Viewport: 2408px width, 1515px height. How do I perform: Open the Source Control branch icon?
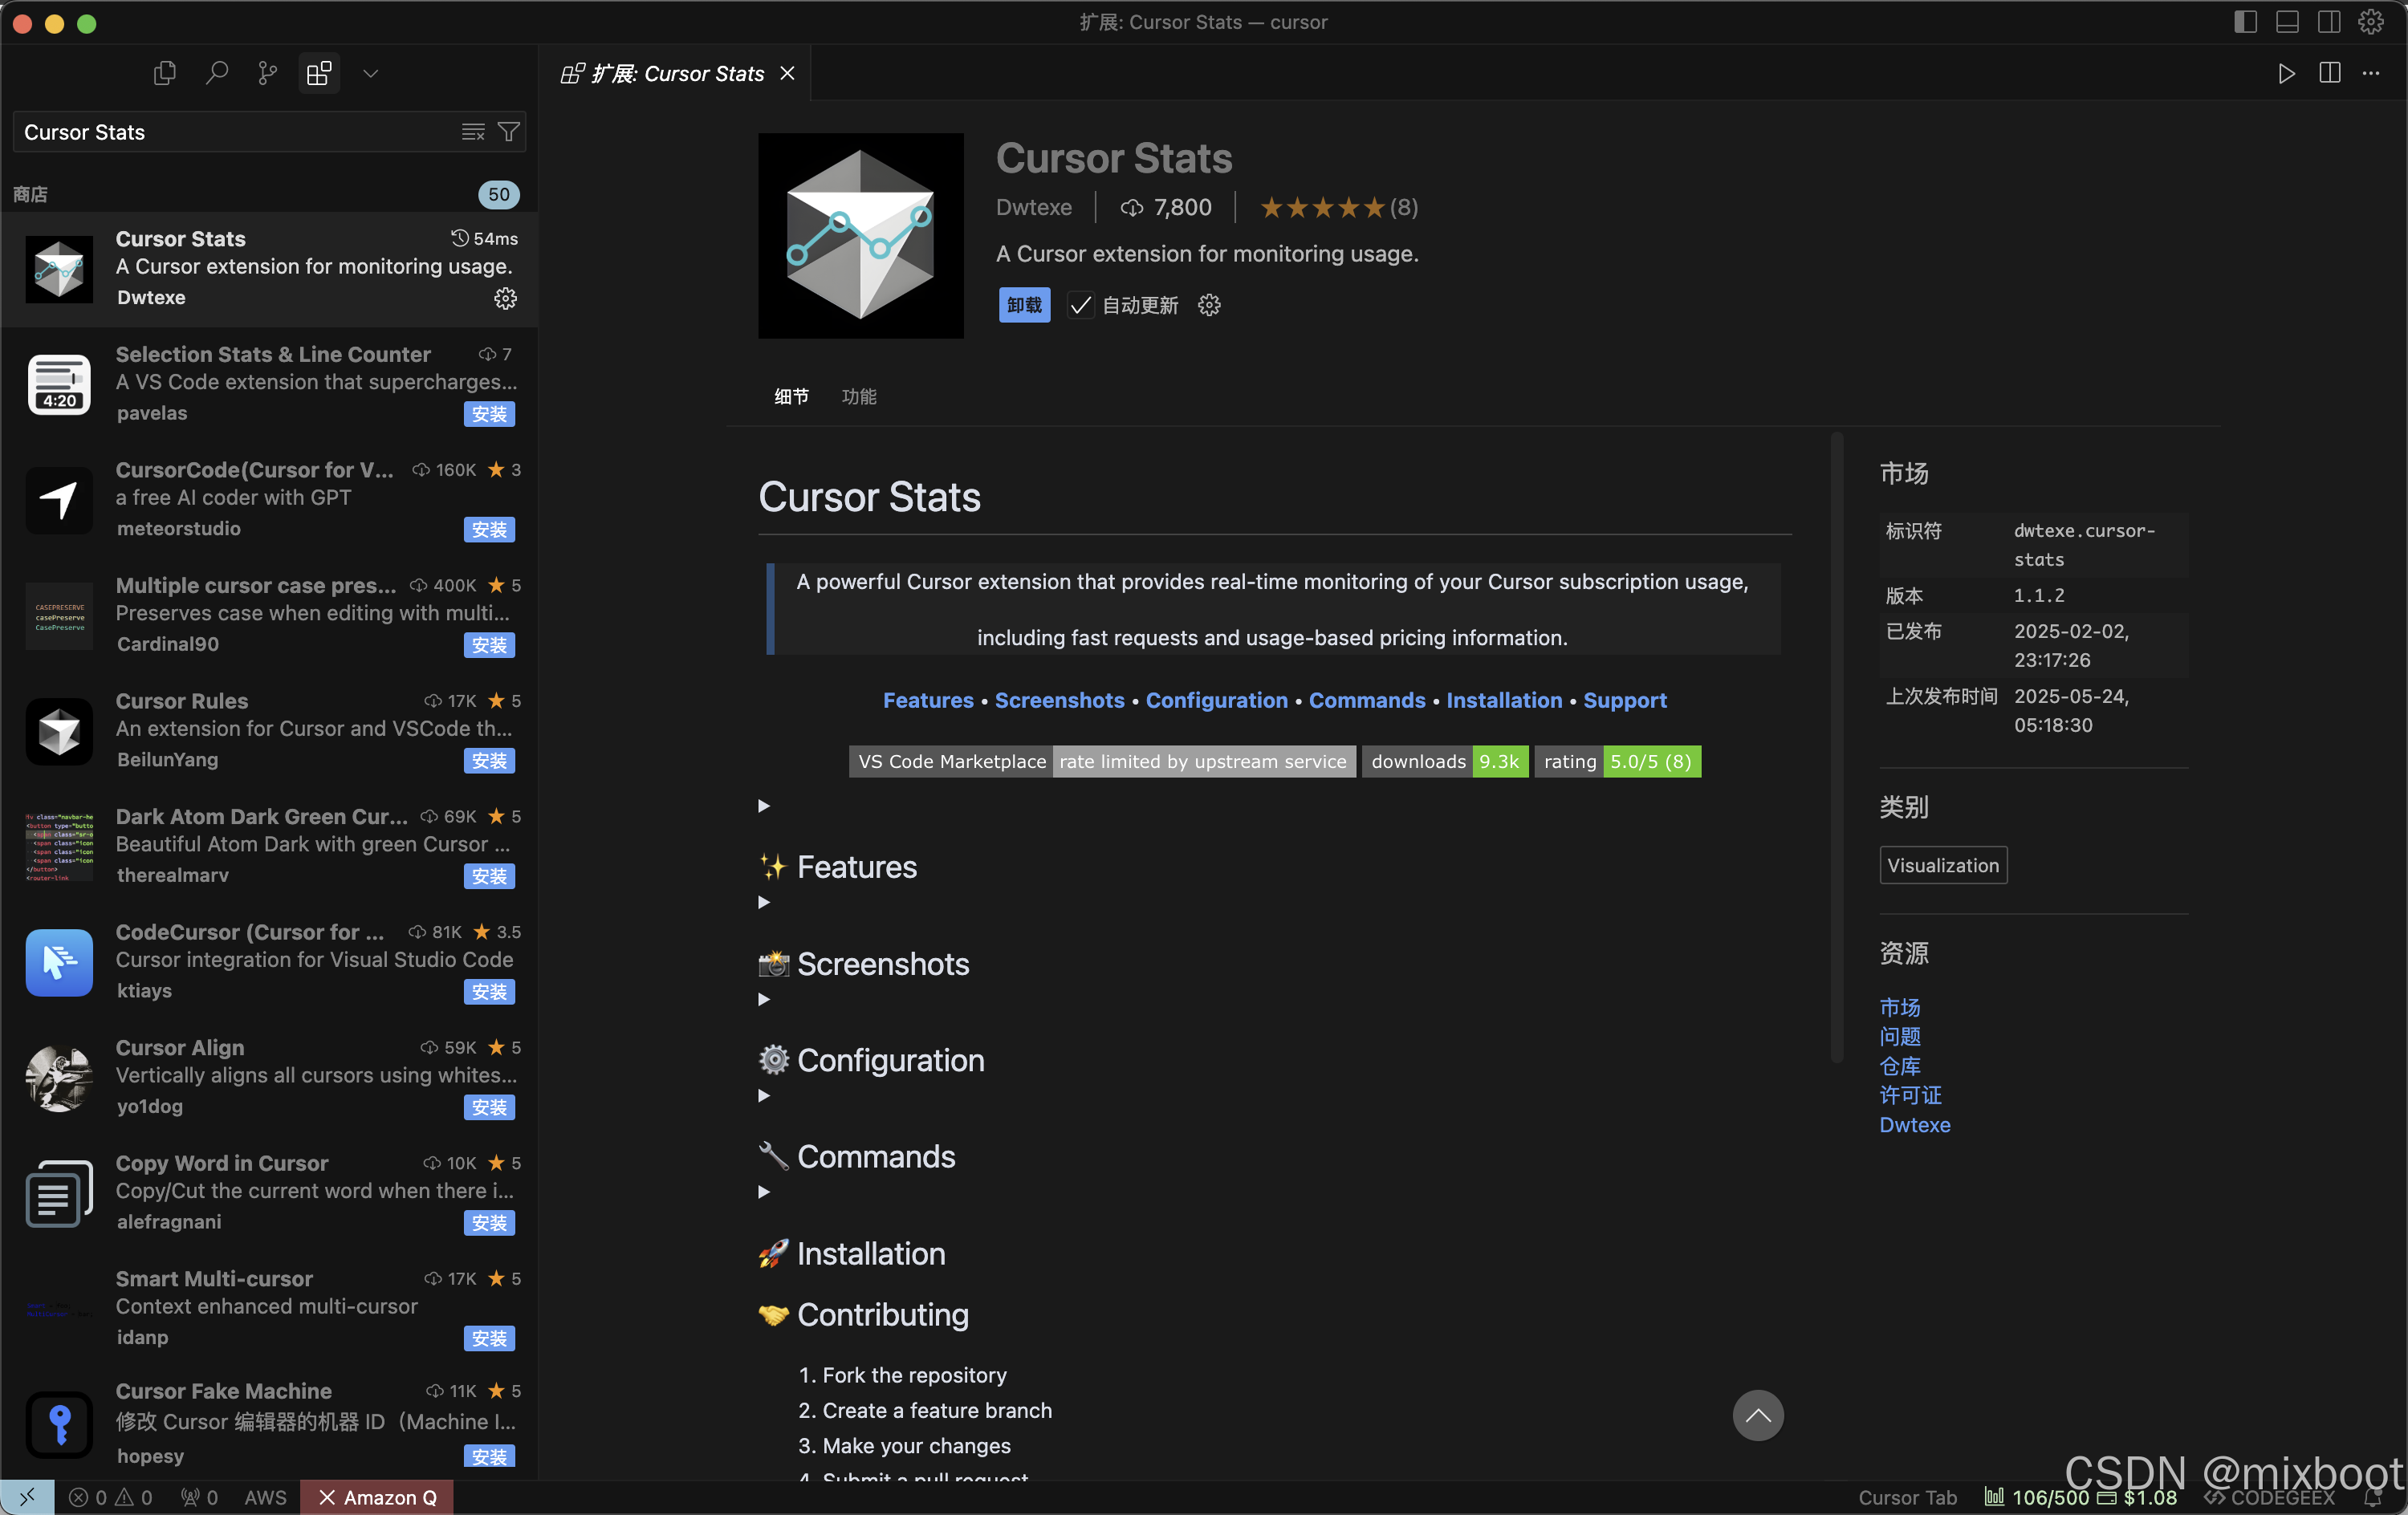267,73
